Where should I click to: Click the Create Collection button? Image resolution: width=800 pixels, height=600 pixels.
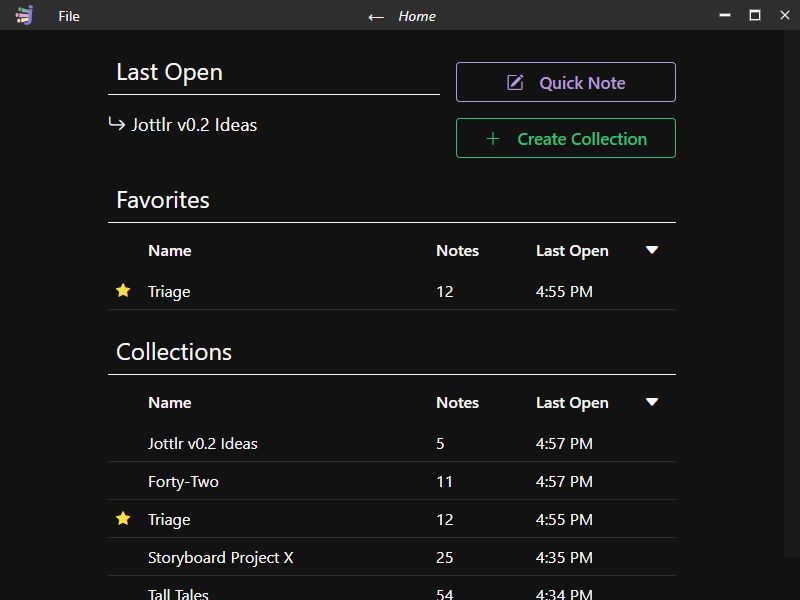pos(566,137)
